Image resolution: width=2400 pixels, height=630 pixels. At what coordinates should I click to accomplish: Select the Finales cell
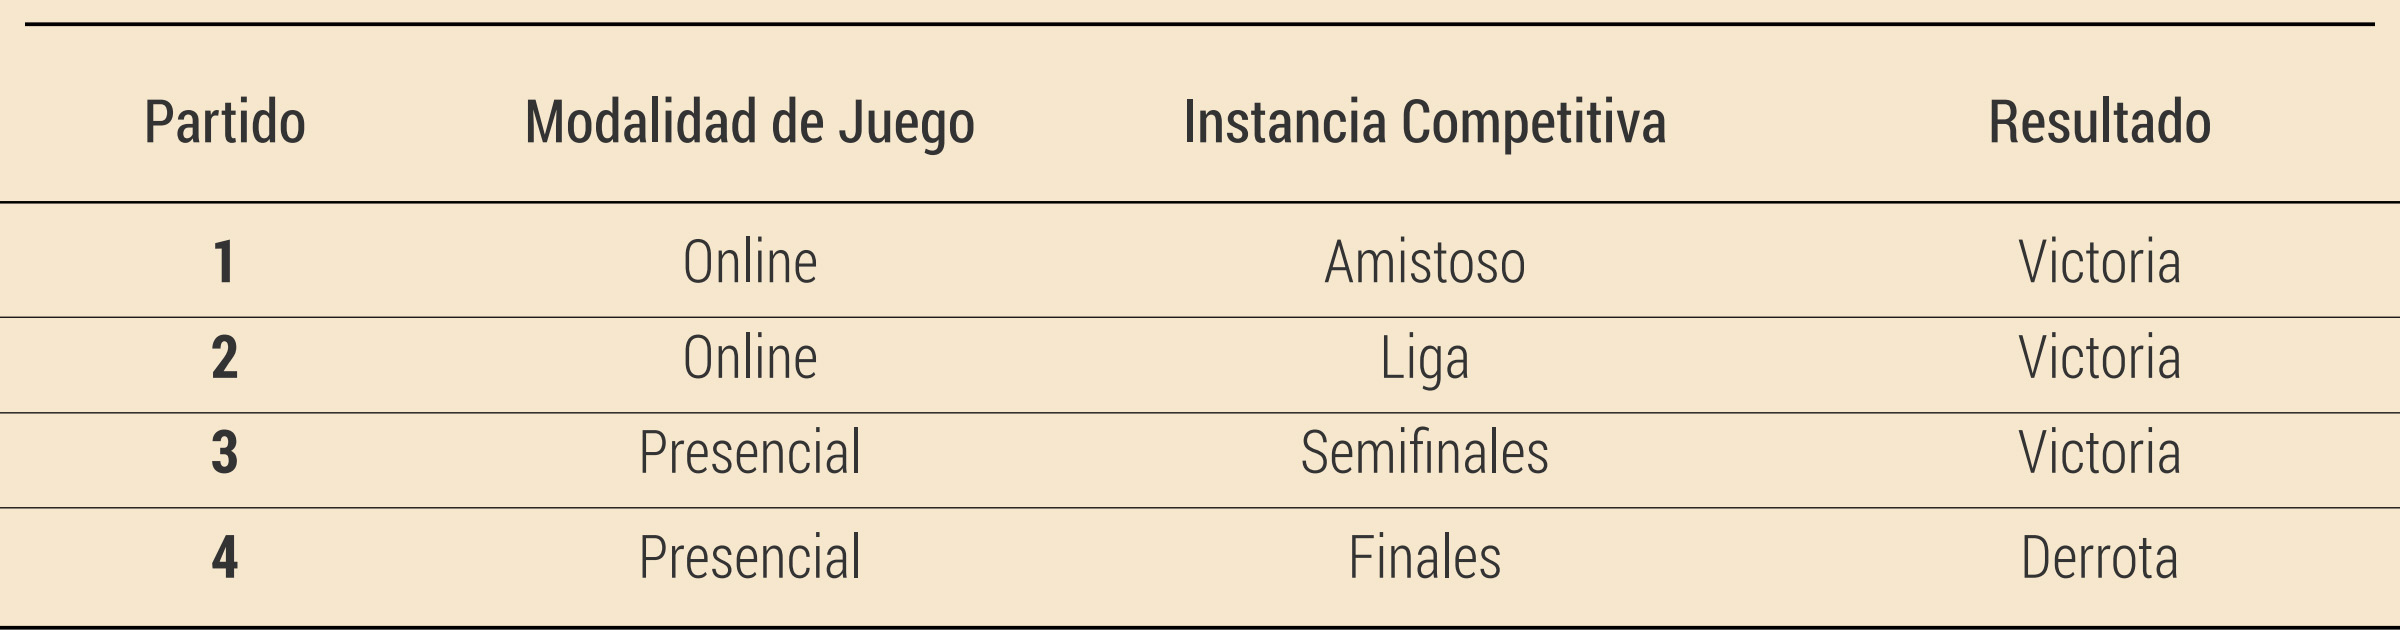[1424, 557]
